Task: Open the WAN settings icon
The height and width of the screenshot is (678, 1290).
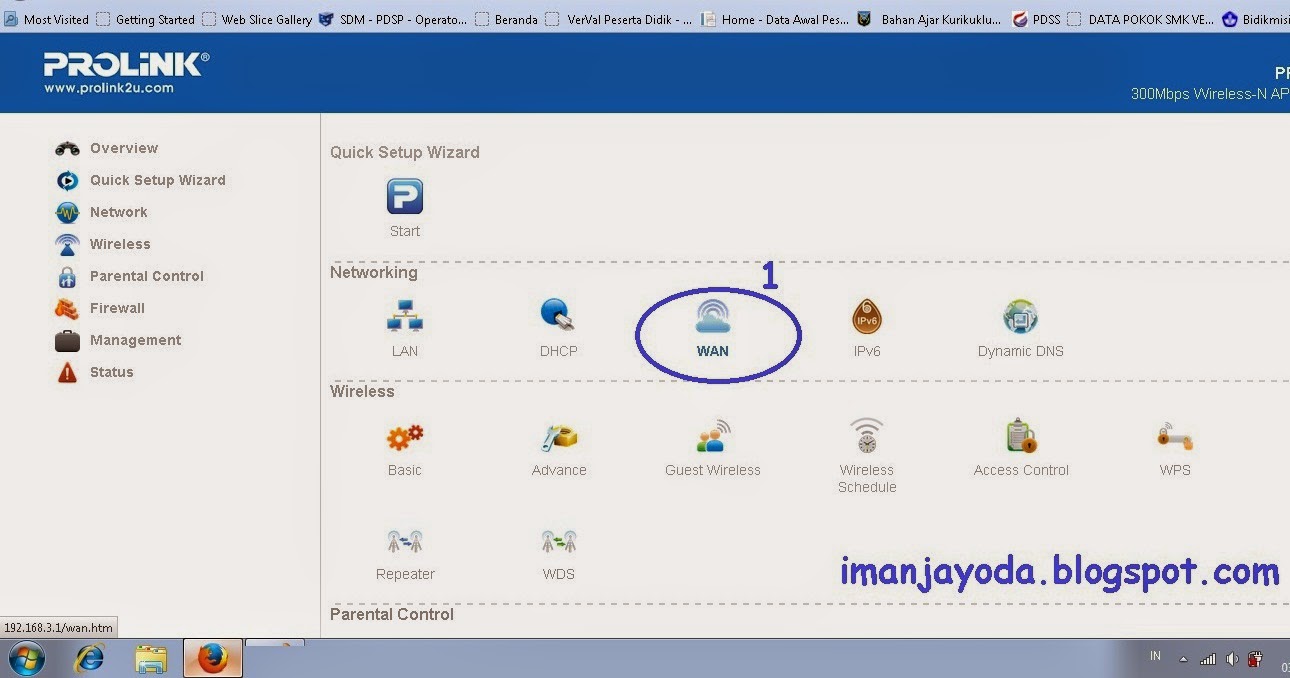Action: click(712, 325)
